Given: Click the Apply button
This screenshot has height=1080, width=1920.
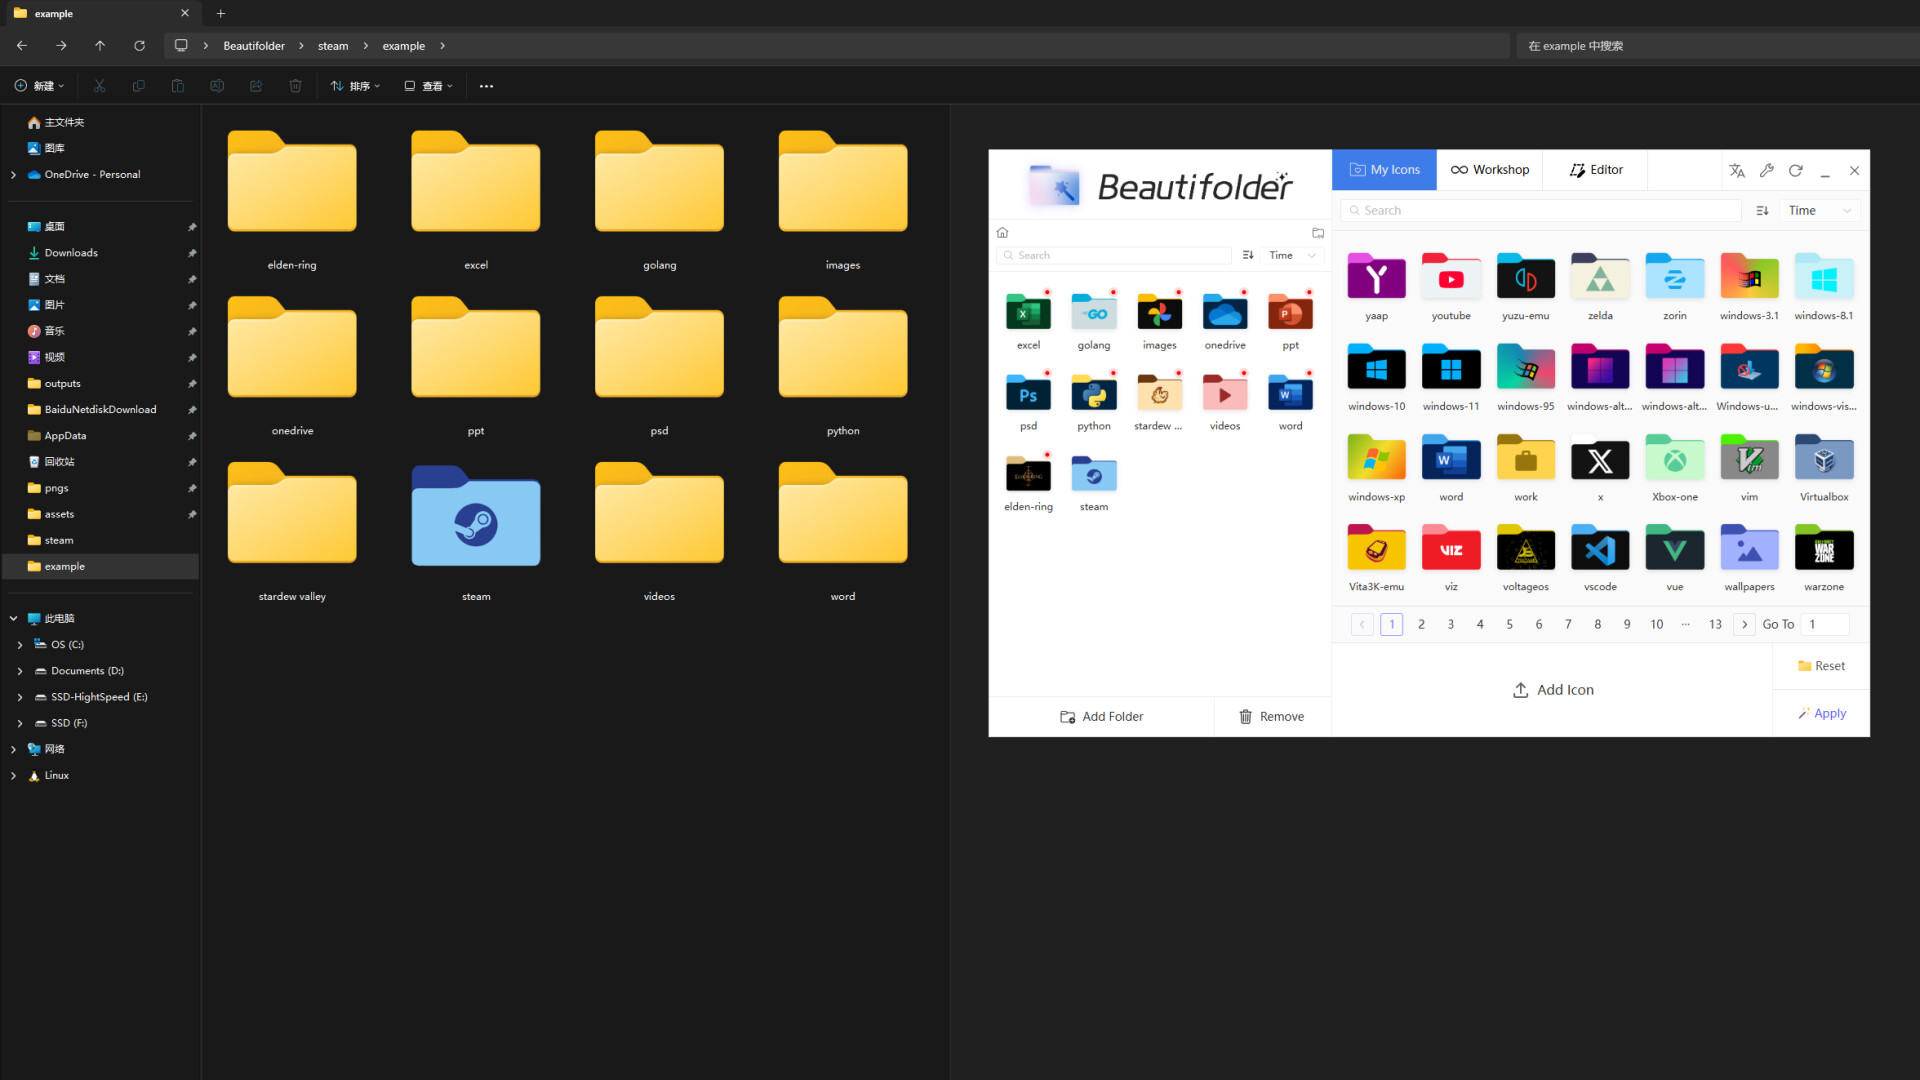Looking at the screenshot, I should click(x=1822, y=712).
